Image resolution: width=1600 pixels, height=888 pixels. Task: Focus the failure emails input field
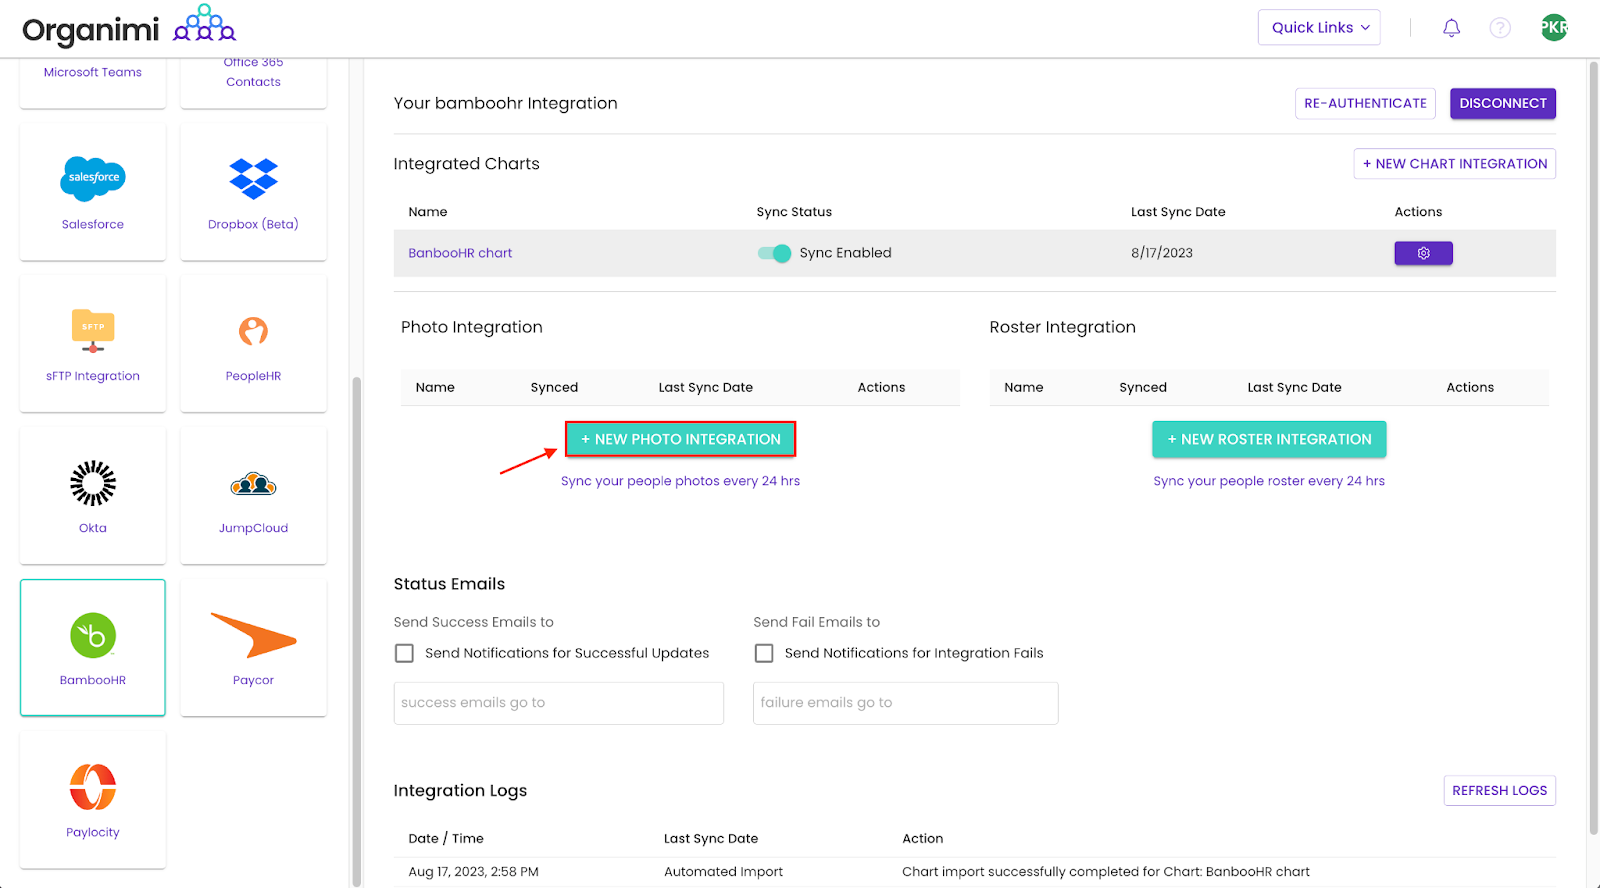pos(906,703)
